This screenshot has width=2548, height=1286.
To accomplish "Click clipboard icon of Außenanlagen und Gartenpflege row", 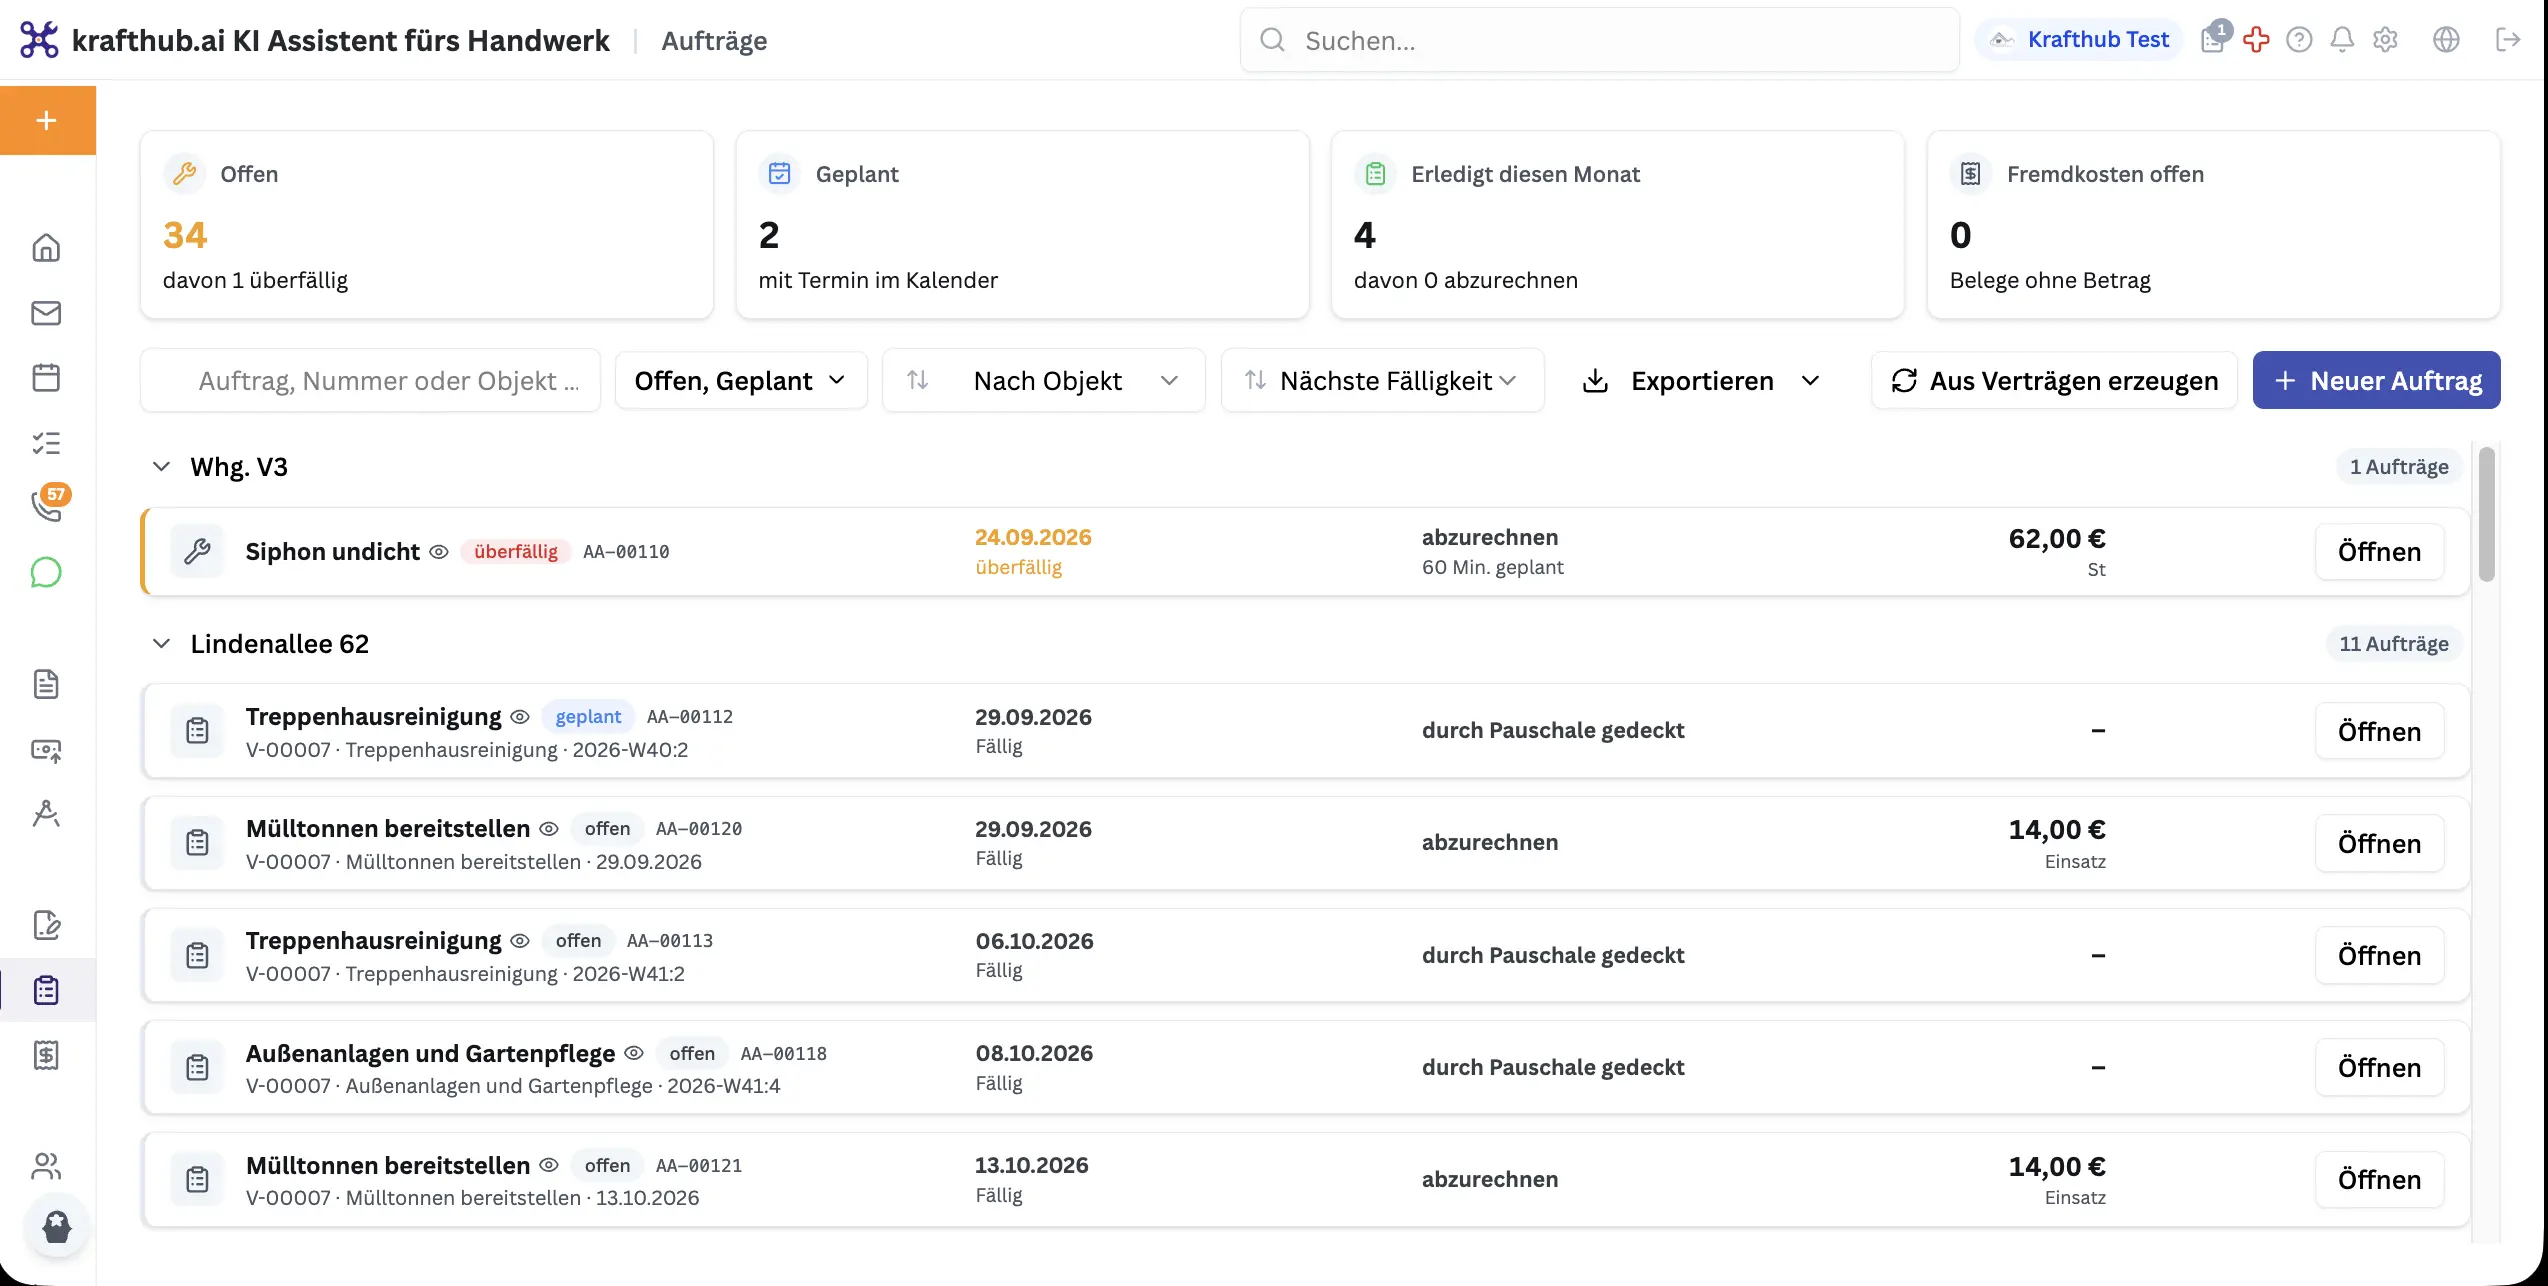I will pos(197,1067).
